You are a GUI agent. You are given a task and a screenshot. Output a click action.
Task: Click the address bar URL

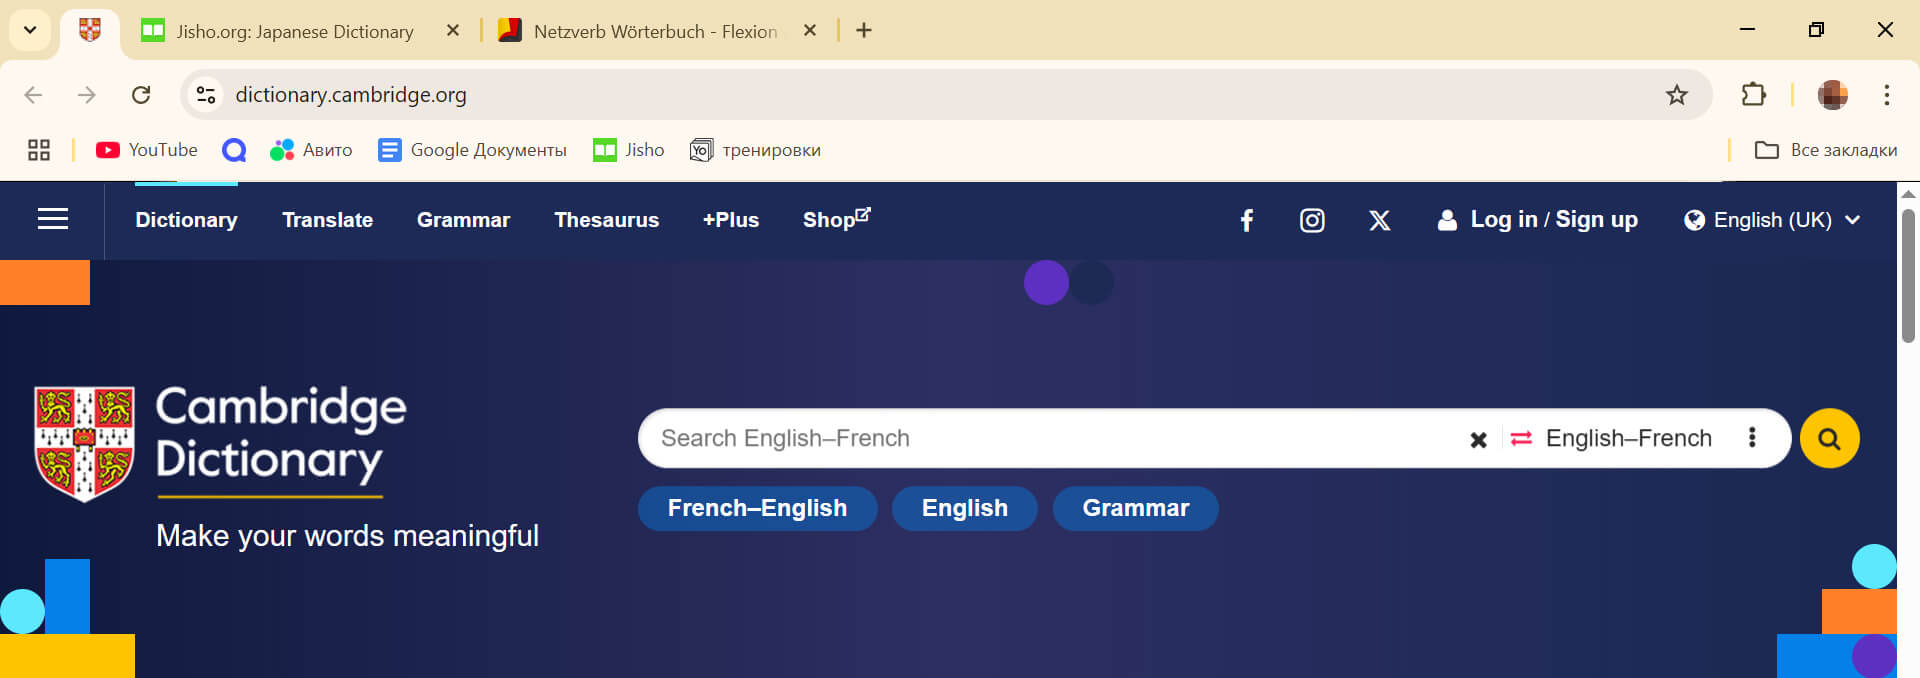[x=351, y=95]
